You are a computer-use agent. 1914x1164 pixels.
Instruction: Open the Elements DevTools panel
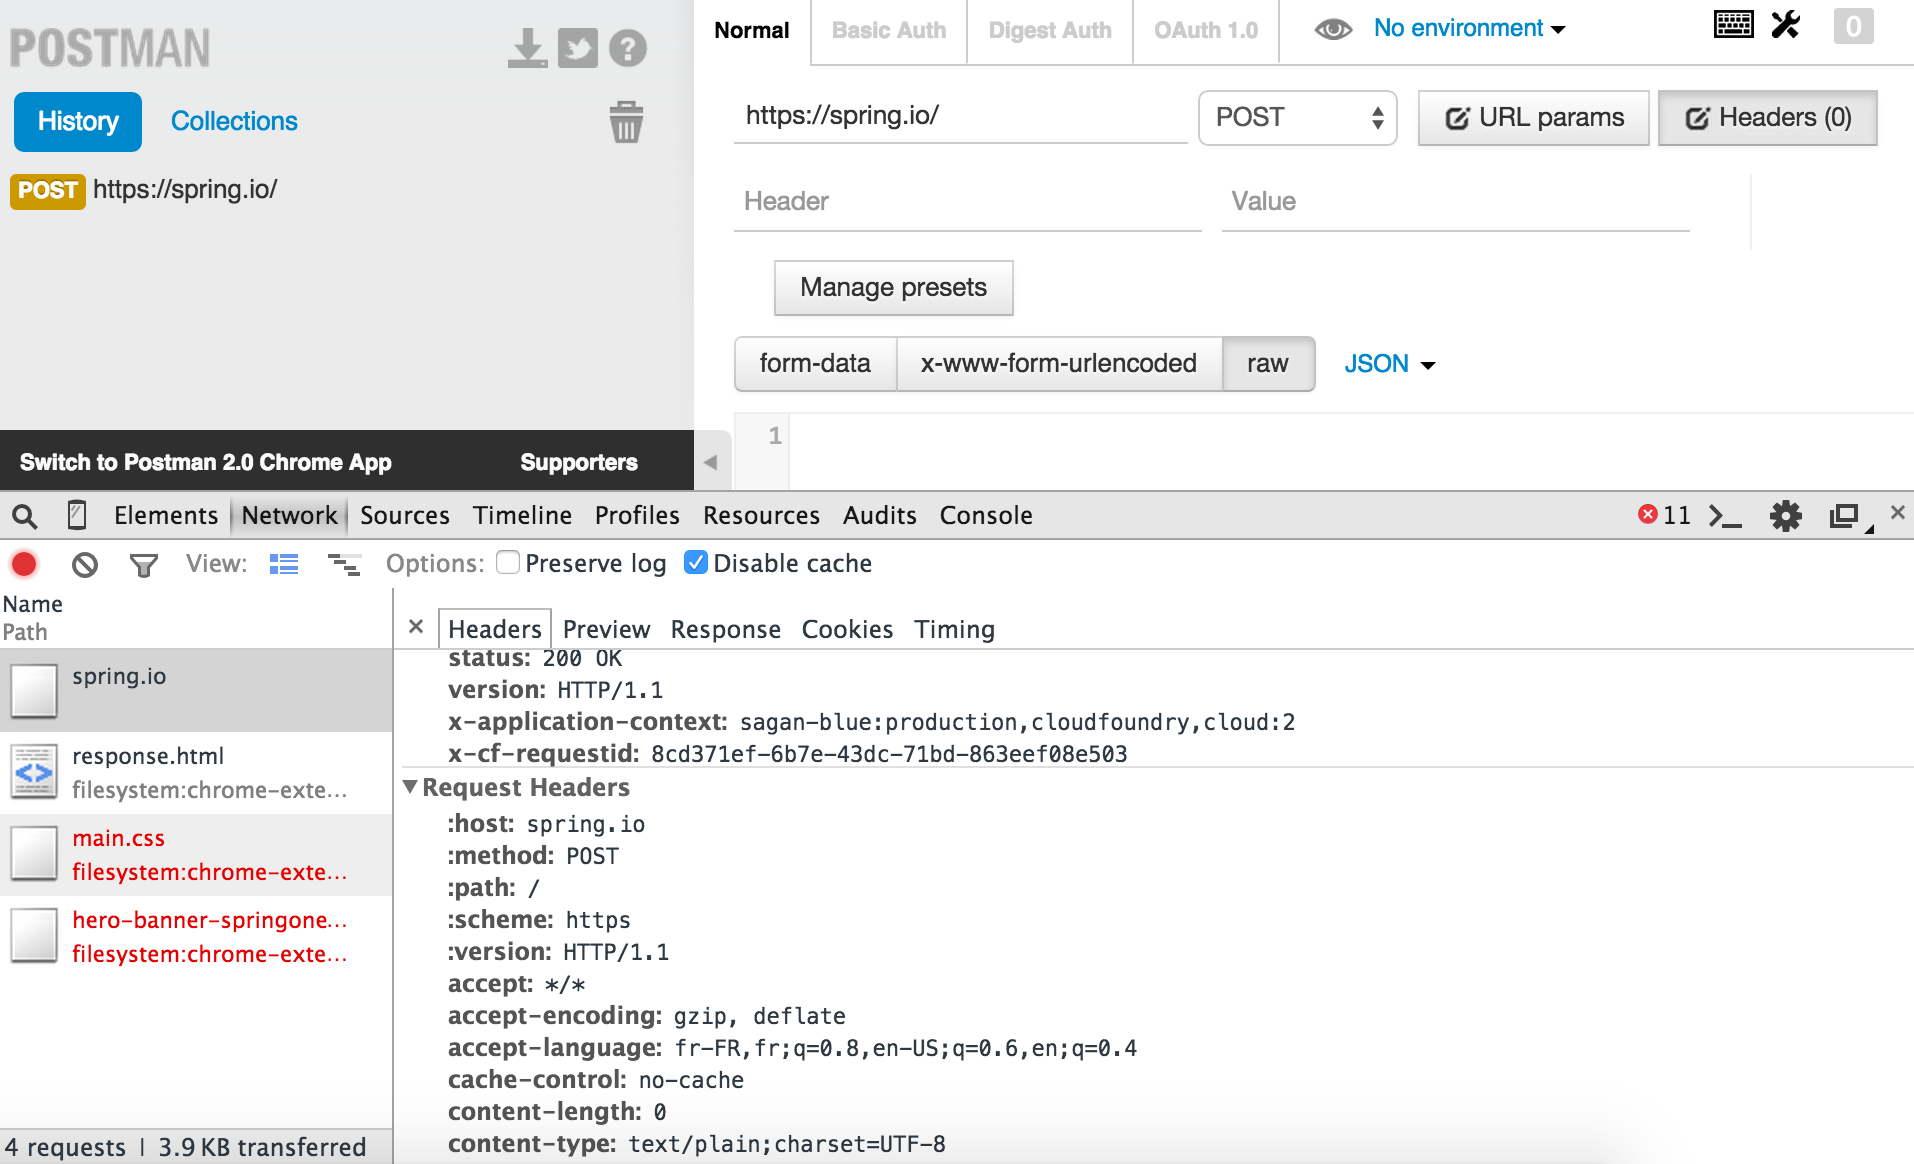(166, 516)
